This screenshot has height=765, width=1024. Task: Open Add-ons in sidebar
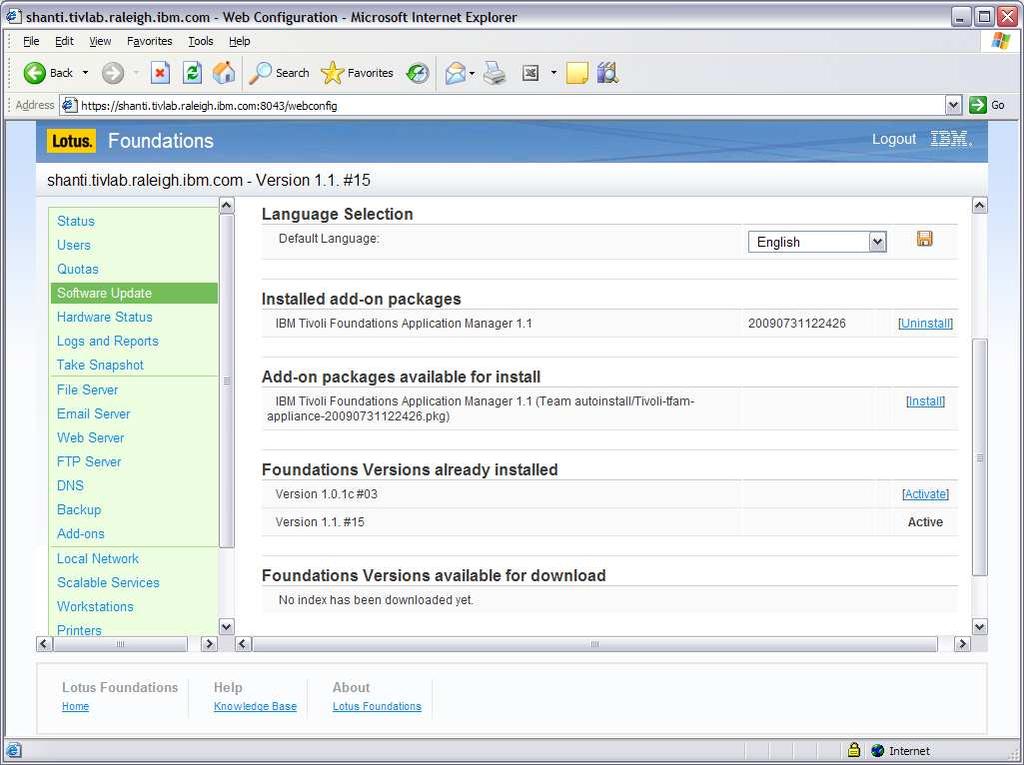(x=81, y=533)
